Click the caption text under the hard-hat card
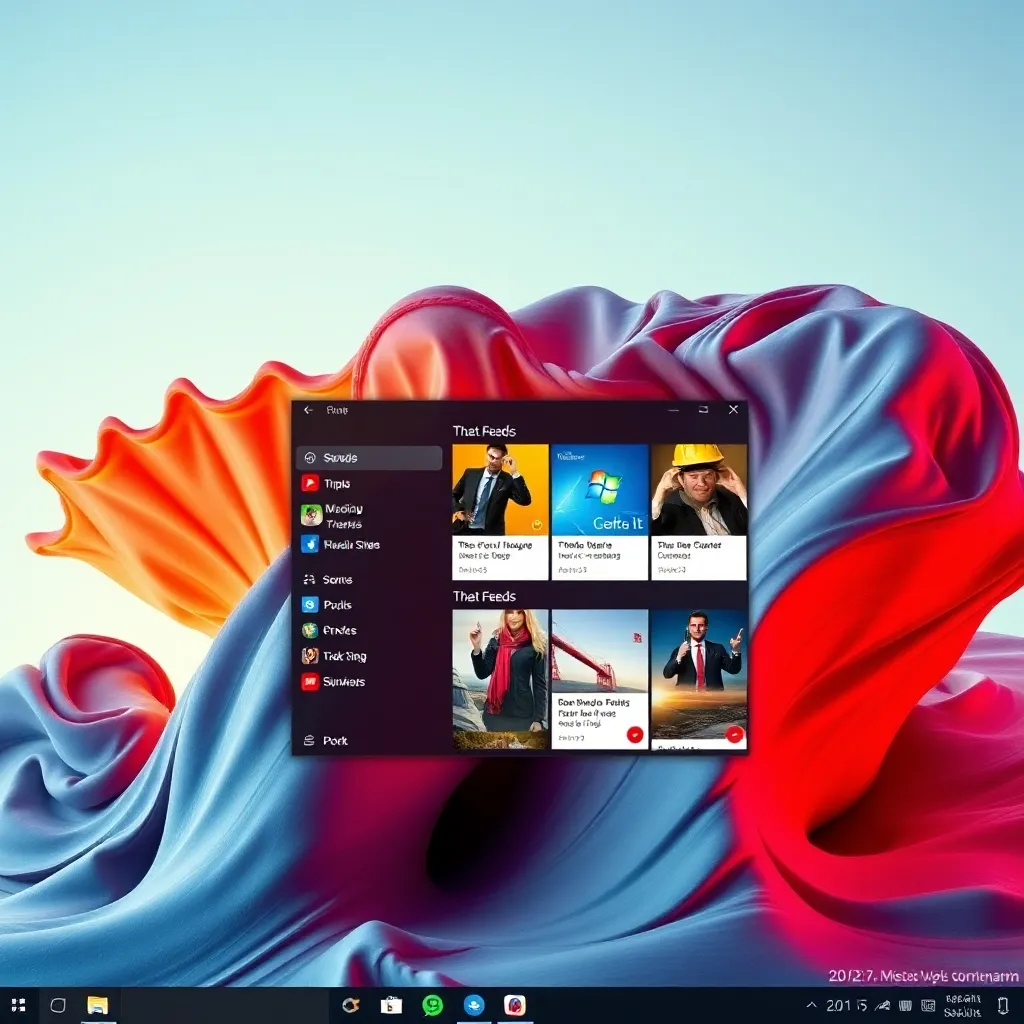 [689, 550]
